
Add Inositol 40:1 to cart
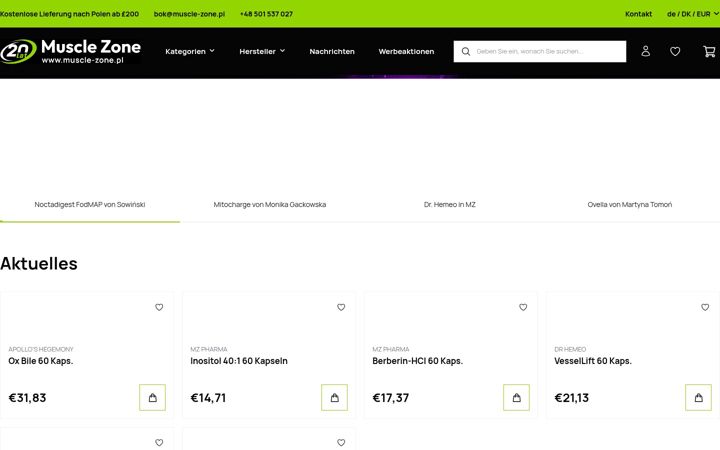(334, 398)
